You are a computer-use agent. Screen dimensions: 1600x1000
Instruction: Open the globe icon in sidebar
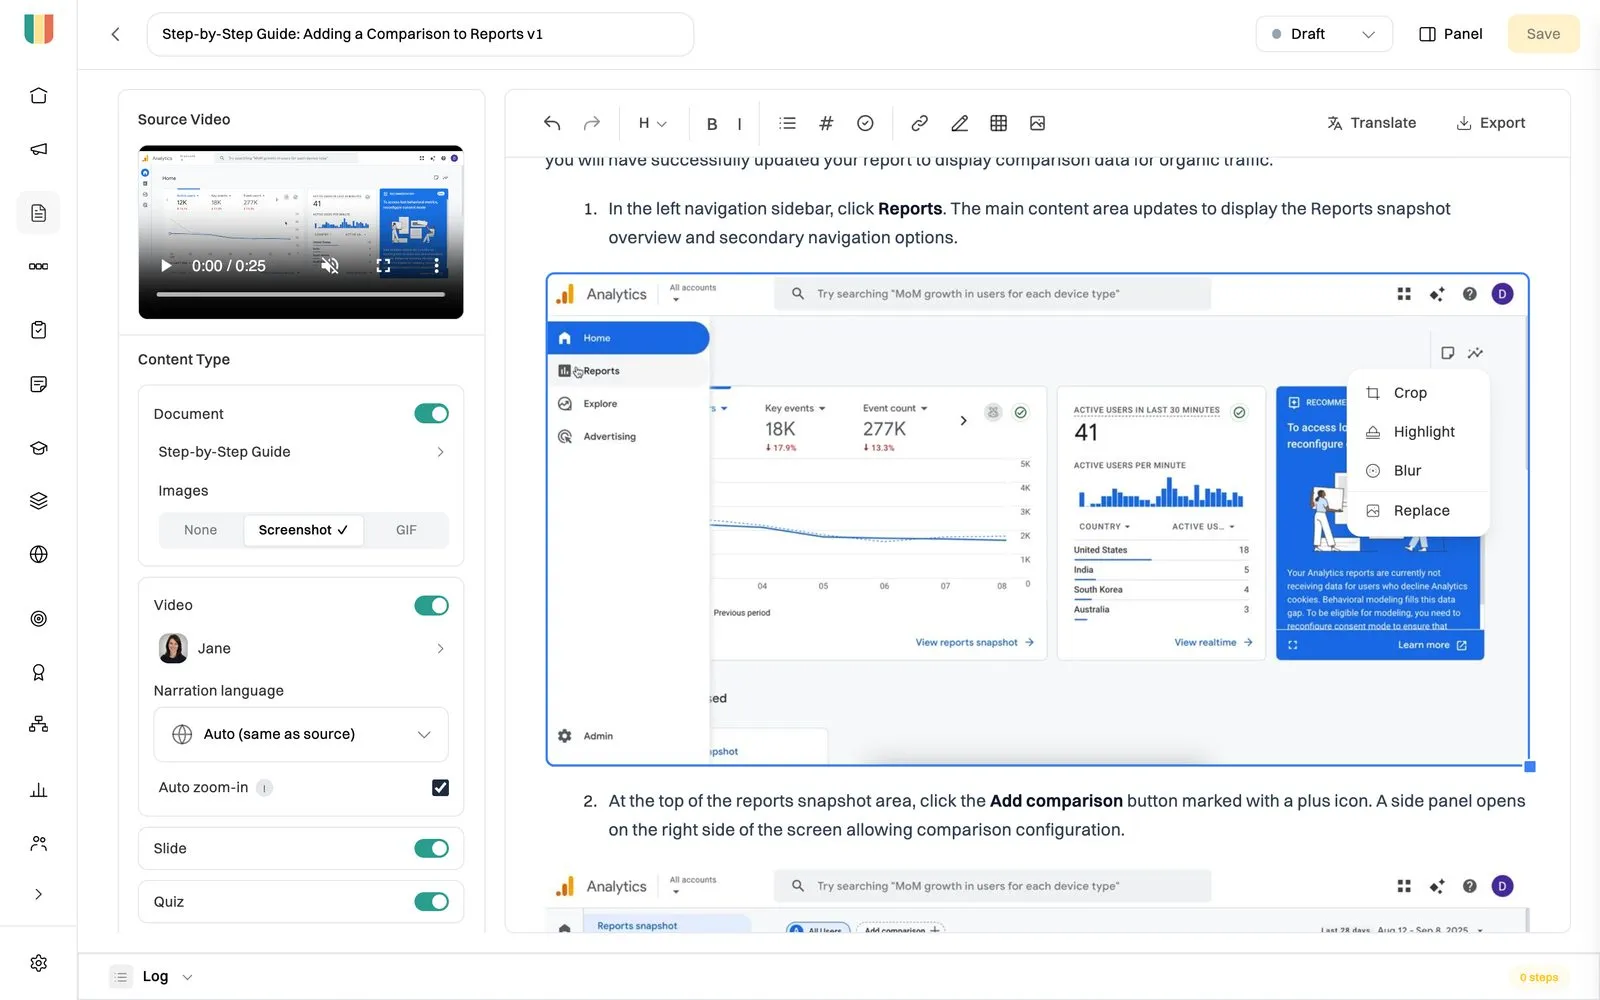click(38, 554)
